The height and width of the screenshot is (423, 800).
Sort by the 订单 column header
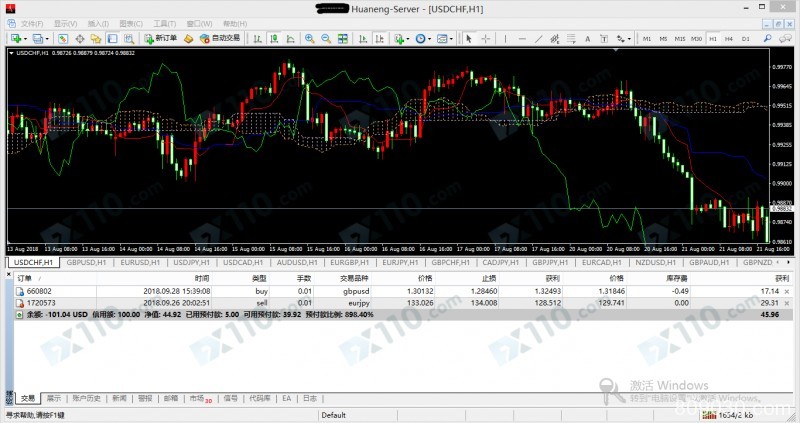coord(24,279)
